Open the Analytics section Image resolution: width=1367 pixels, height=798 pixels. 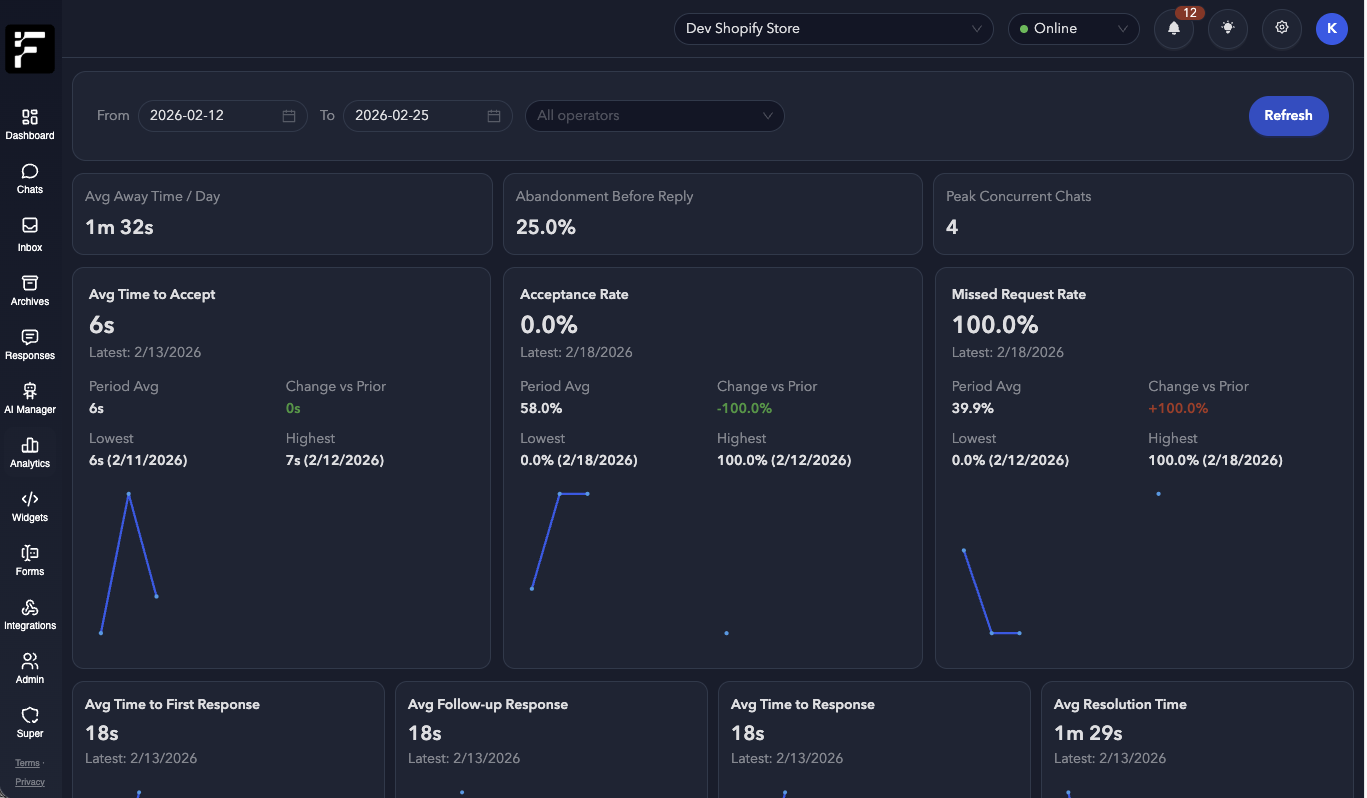pyautogui.click(x=29, y=451)
